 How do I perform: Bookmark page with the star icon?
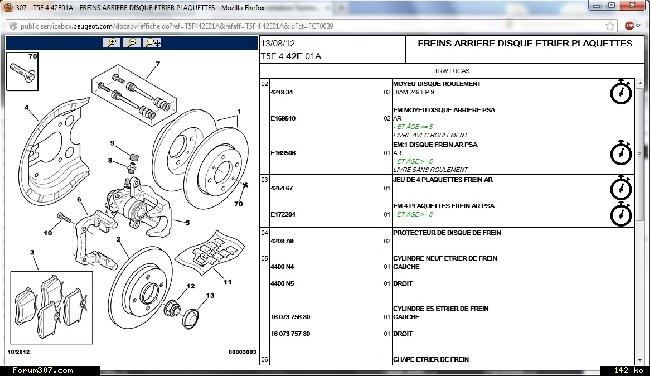(x=609, y=26)
